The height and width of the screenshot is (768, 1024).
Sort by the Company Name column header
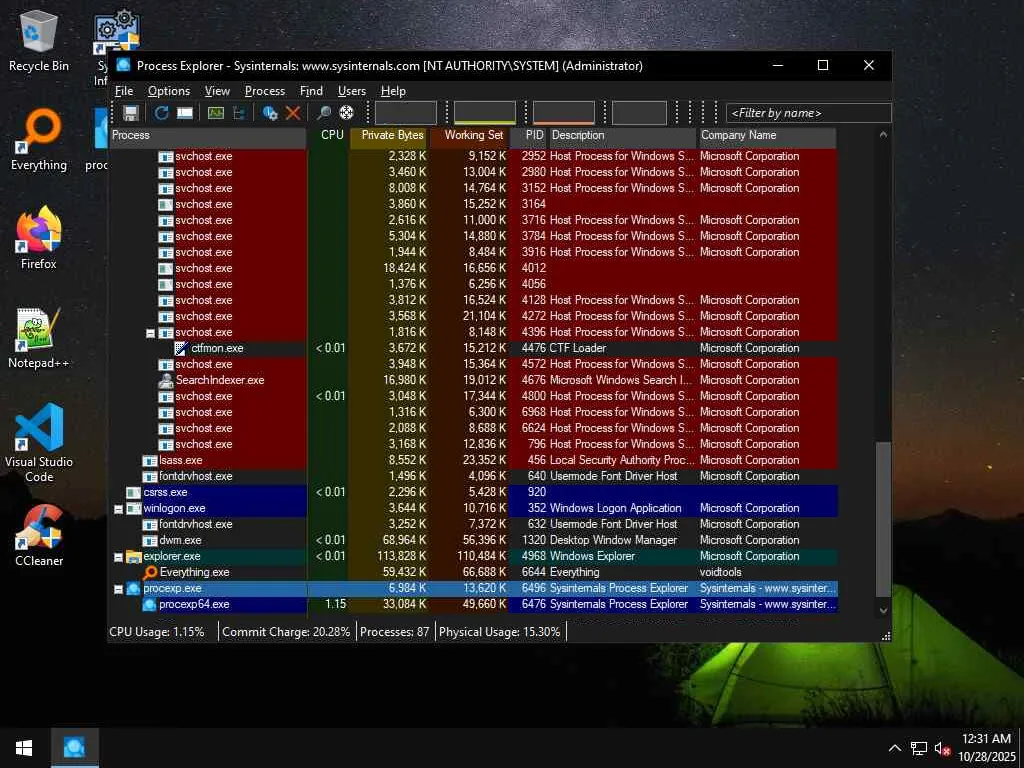[767, 135]
